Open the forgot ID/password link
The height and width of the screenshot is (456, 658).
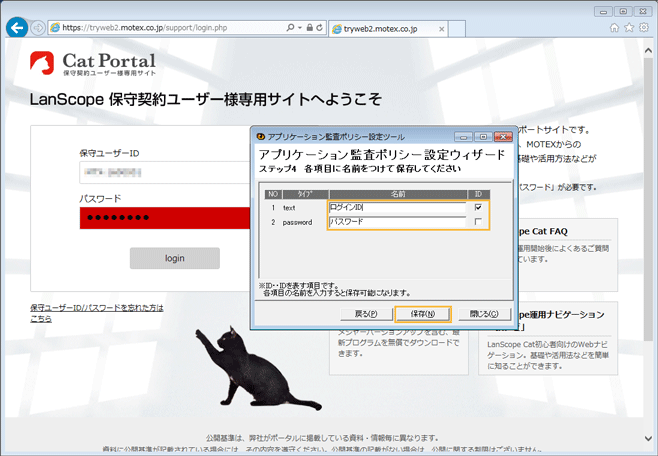tap(97, 313)
